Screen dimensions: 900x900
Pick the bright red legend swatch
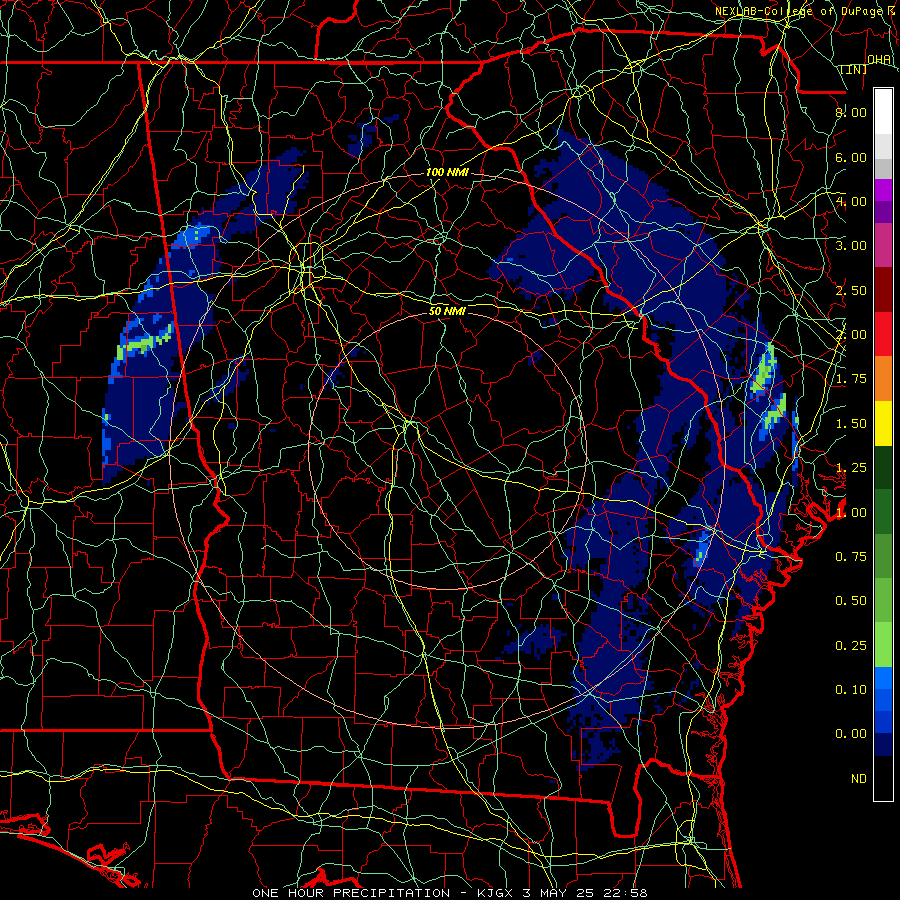tap(883, 335)
